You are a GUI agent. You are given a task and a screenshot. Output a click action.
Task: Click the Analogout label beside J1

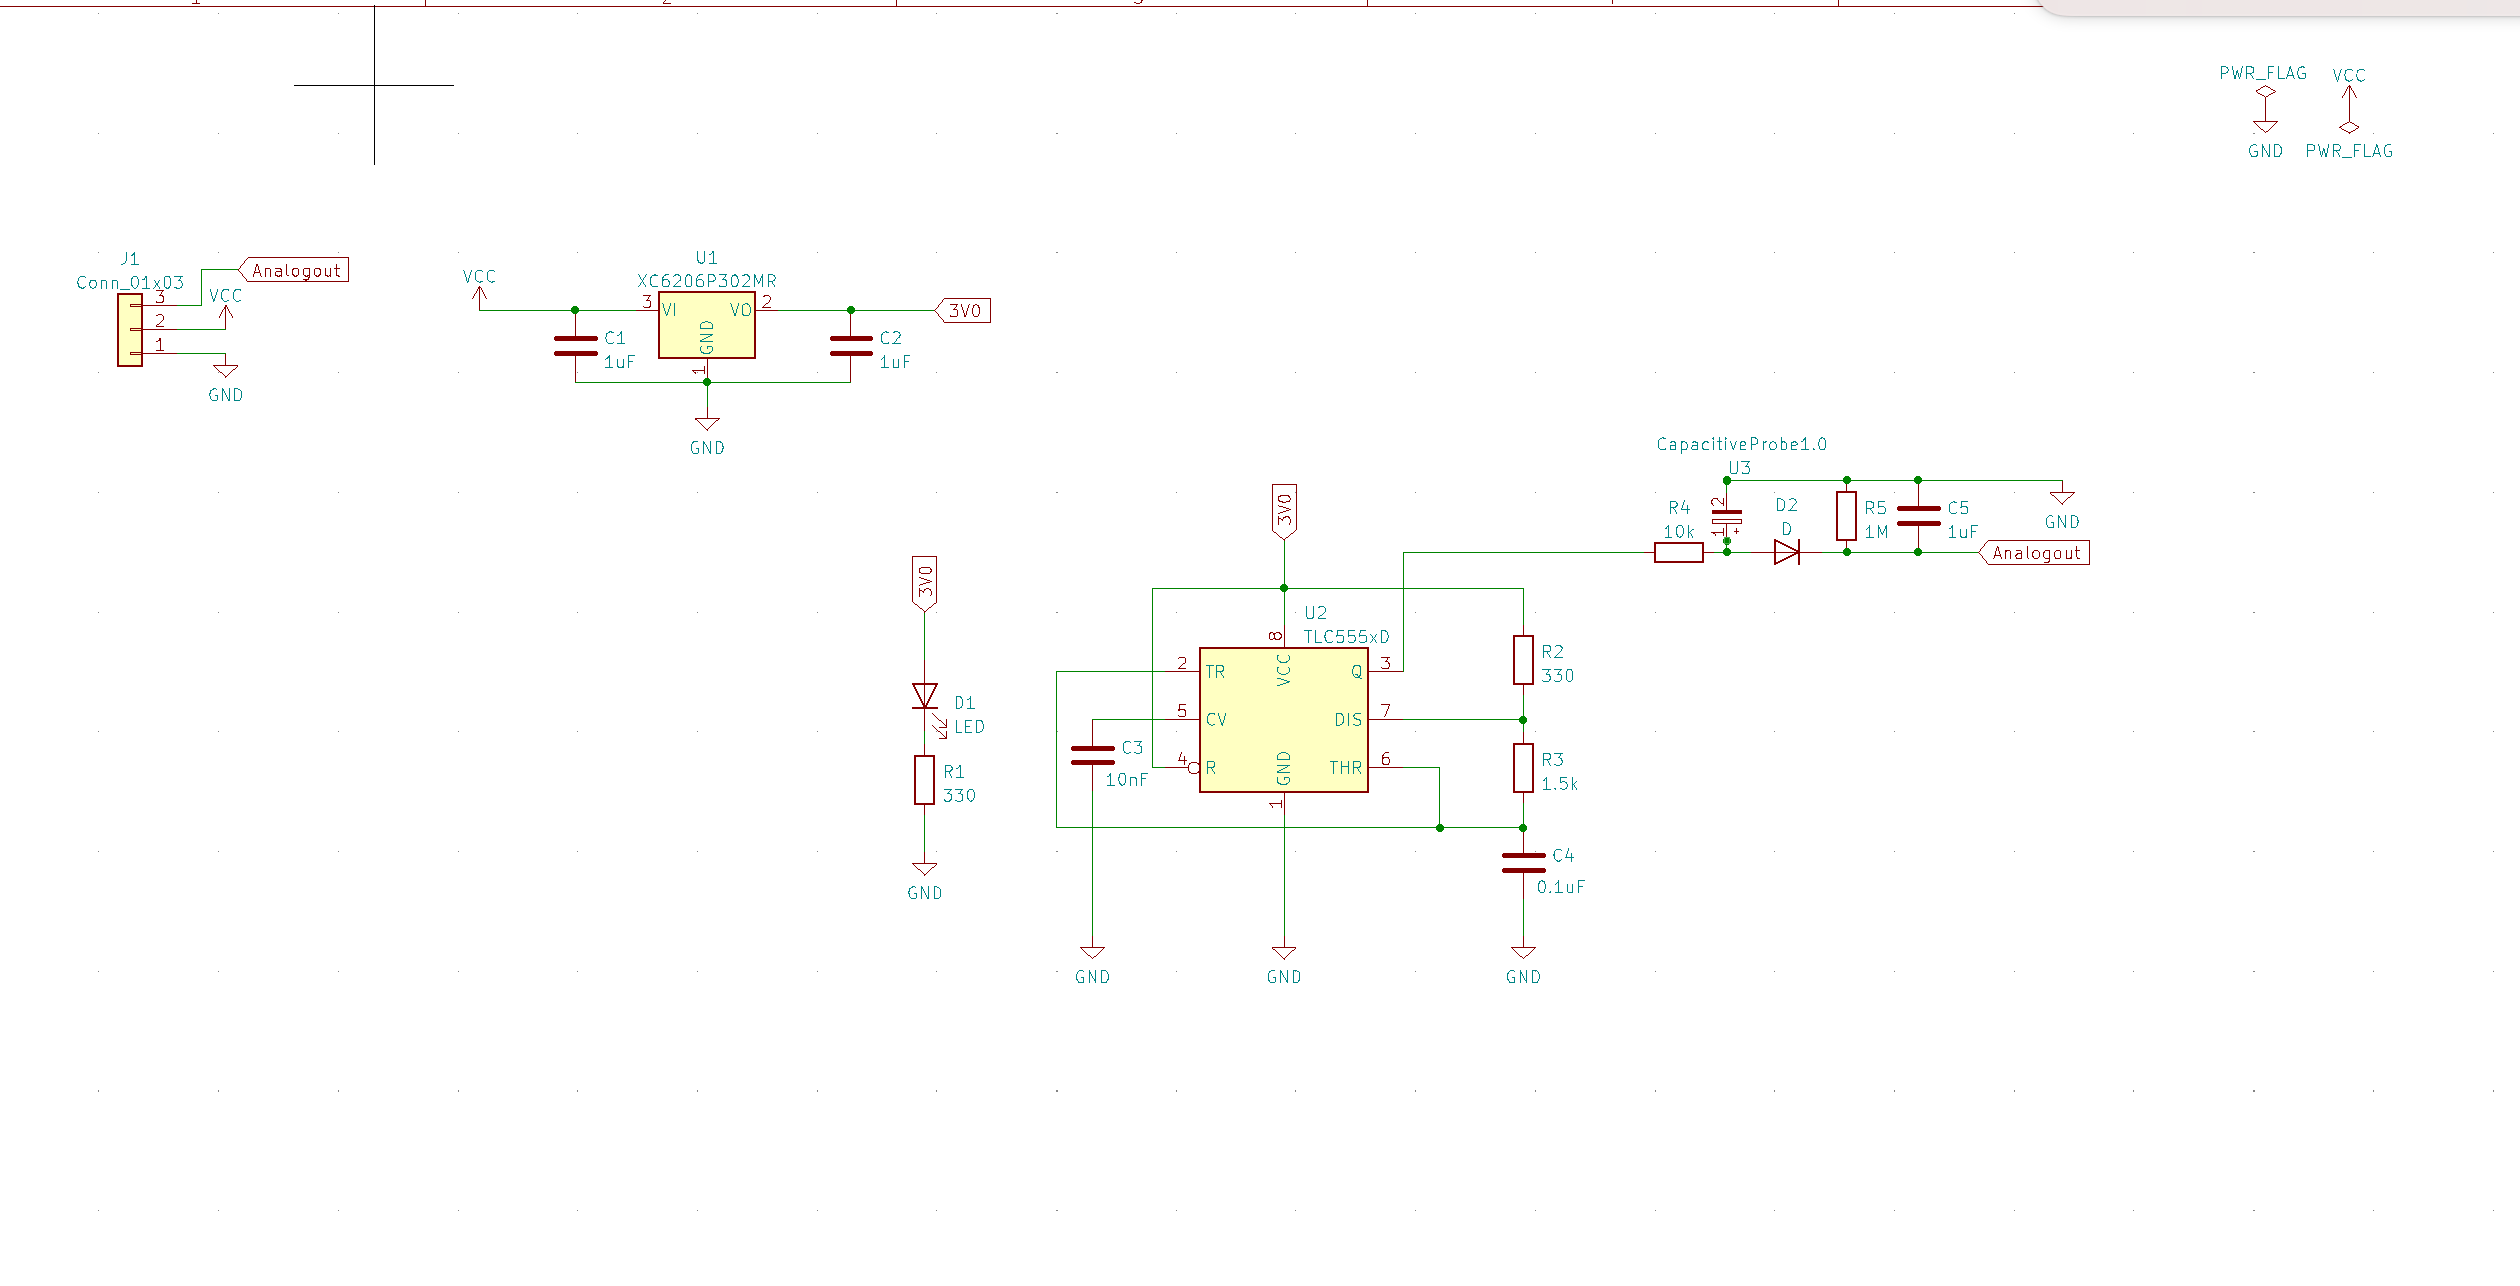pyautogui.click(x=293, y=270)
